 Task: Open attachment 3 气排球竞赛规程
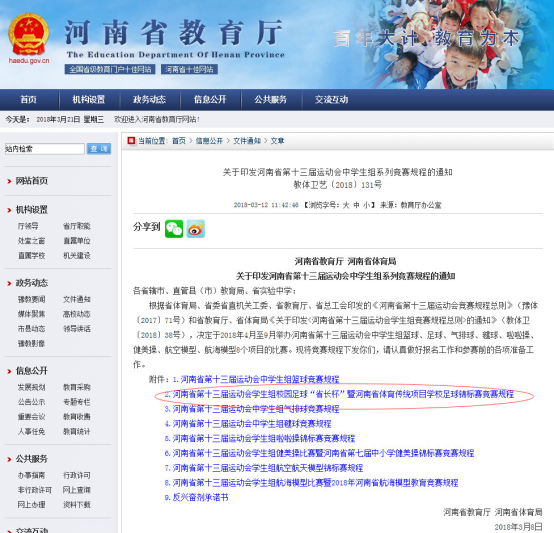[x=252, y=409]
